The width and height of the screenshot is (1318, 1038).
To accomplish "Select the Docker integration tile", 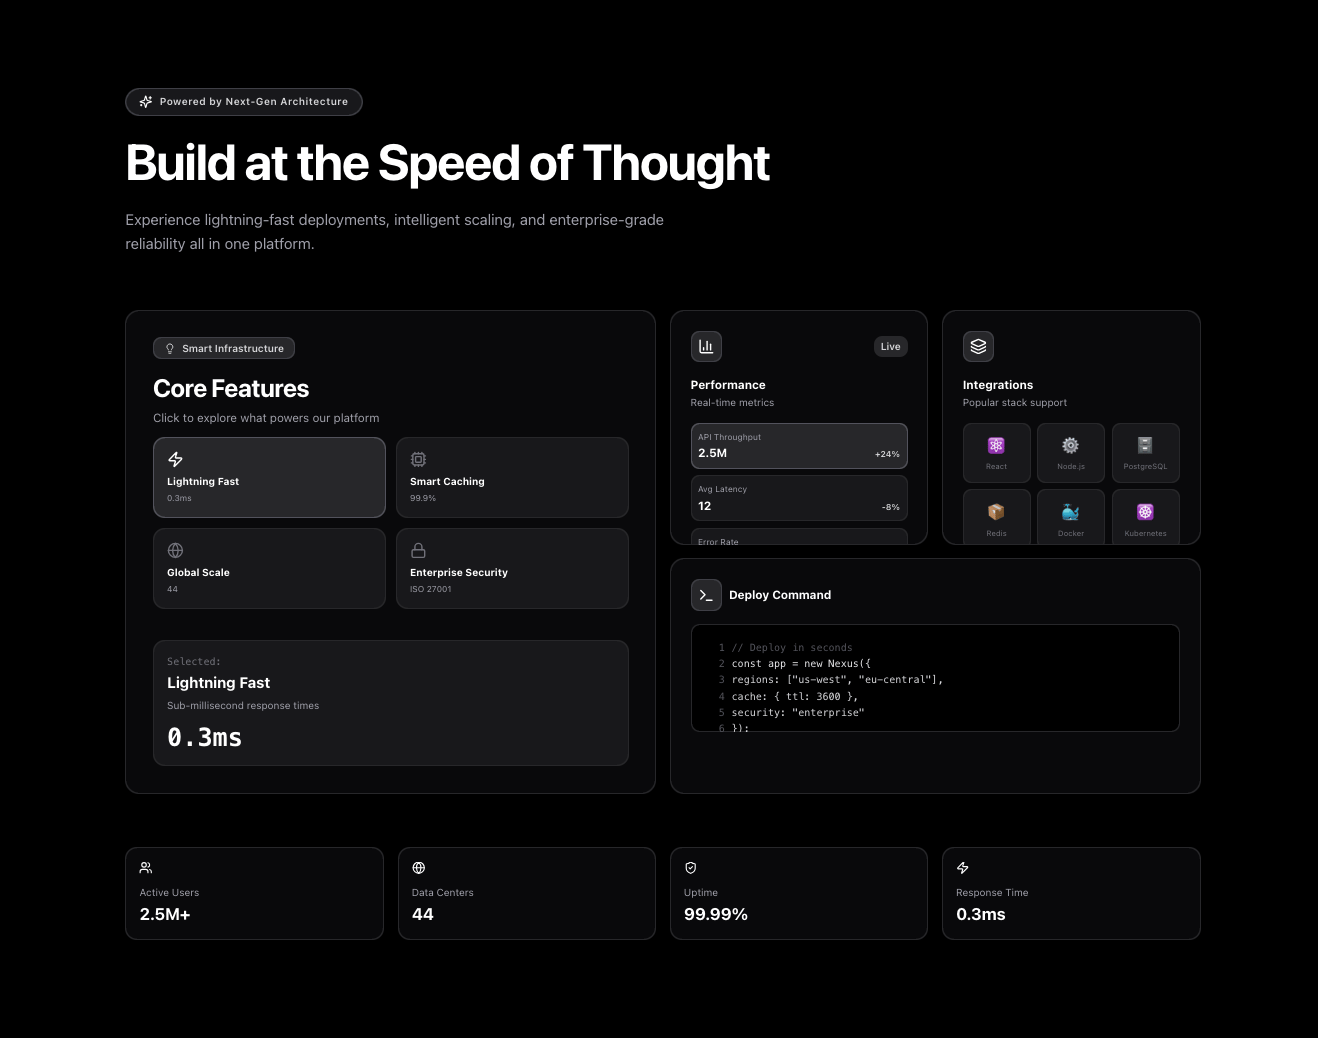I will click(x=1071, y=517).
